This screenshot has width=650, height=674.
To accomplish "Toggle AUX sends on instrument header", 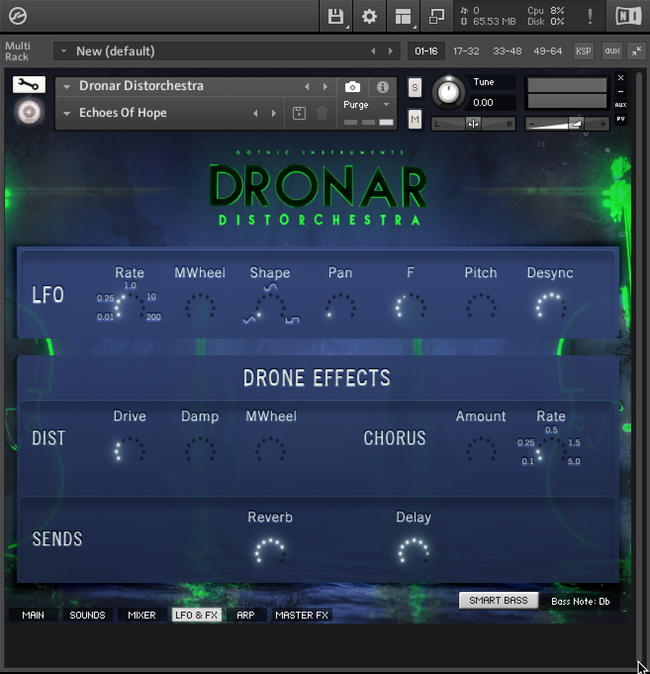I will [620, 105].
